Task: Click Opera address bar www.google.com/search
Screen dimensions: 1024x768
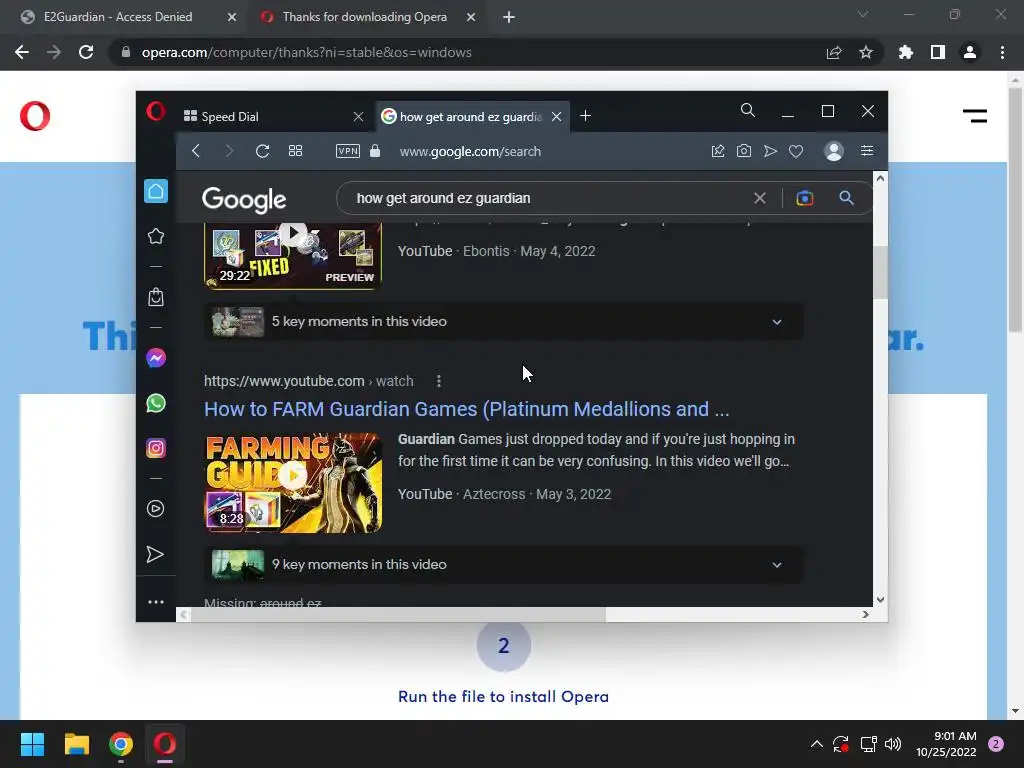Action: [x=470, y=152]
